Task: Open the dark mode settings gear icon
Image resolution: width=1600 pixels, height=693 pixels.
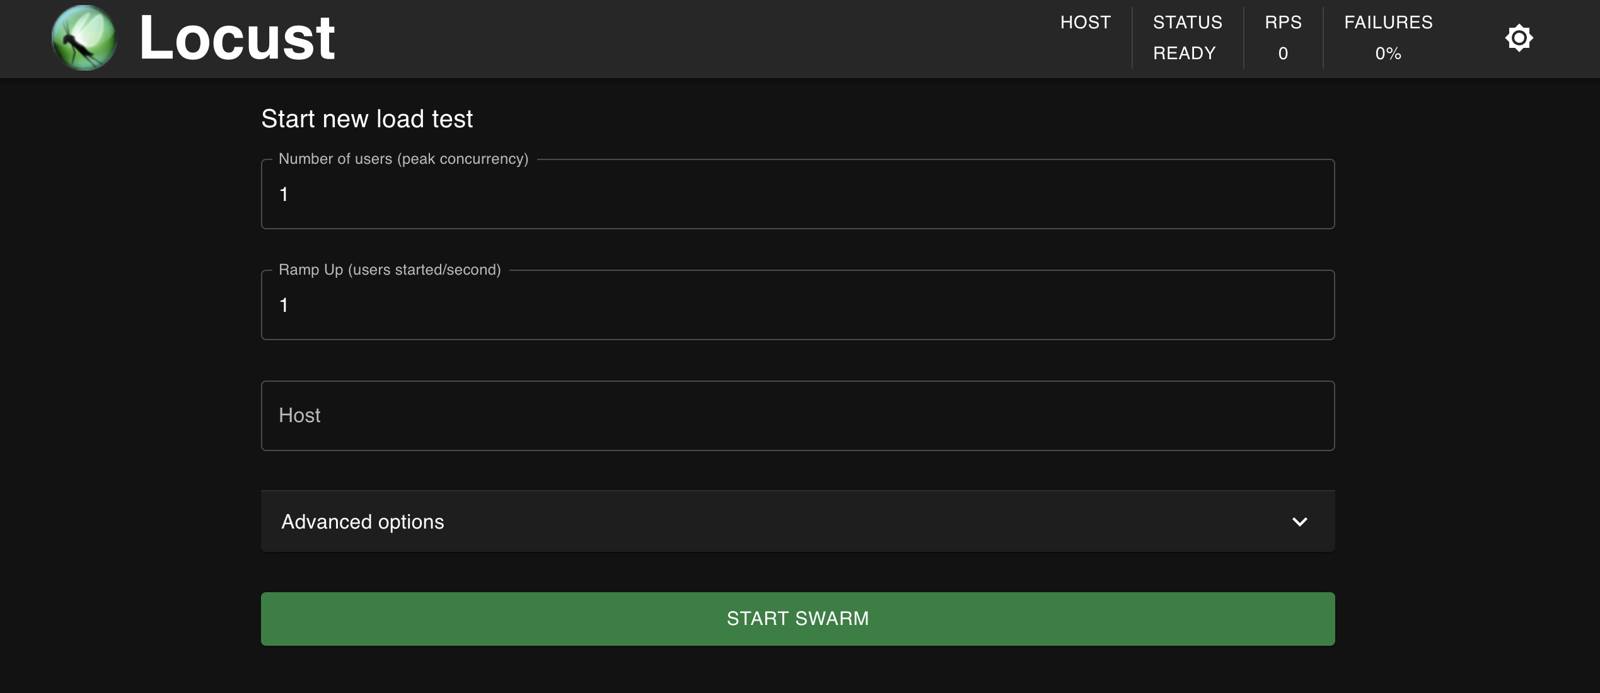Action: pyautogui.click(x=1518, y=37)
